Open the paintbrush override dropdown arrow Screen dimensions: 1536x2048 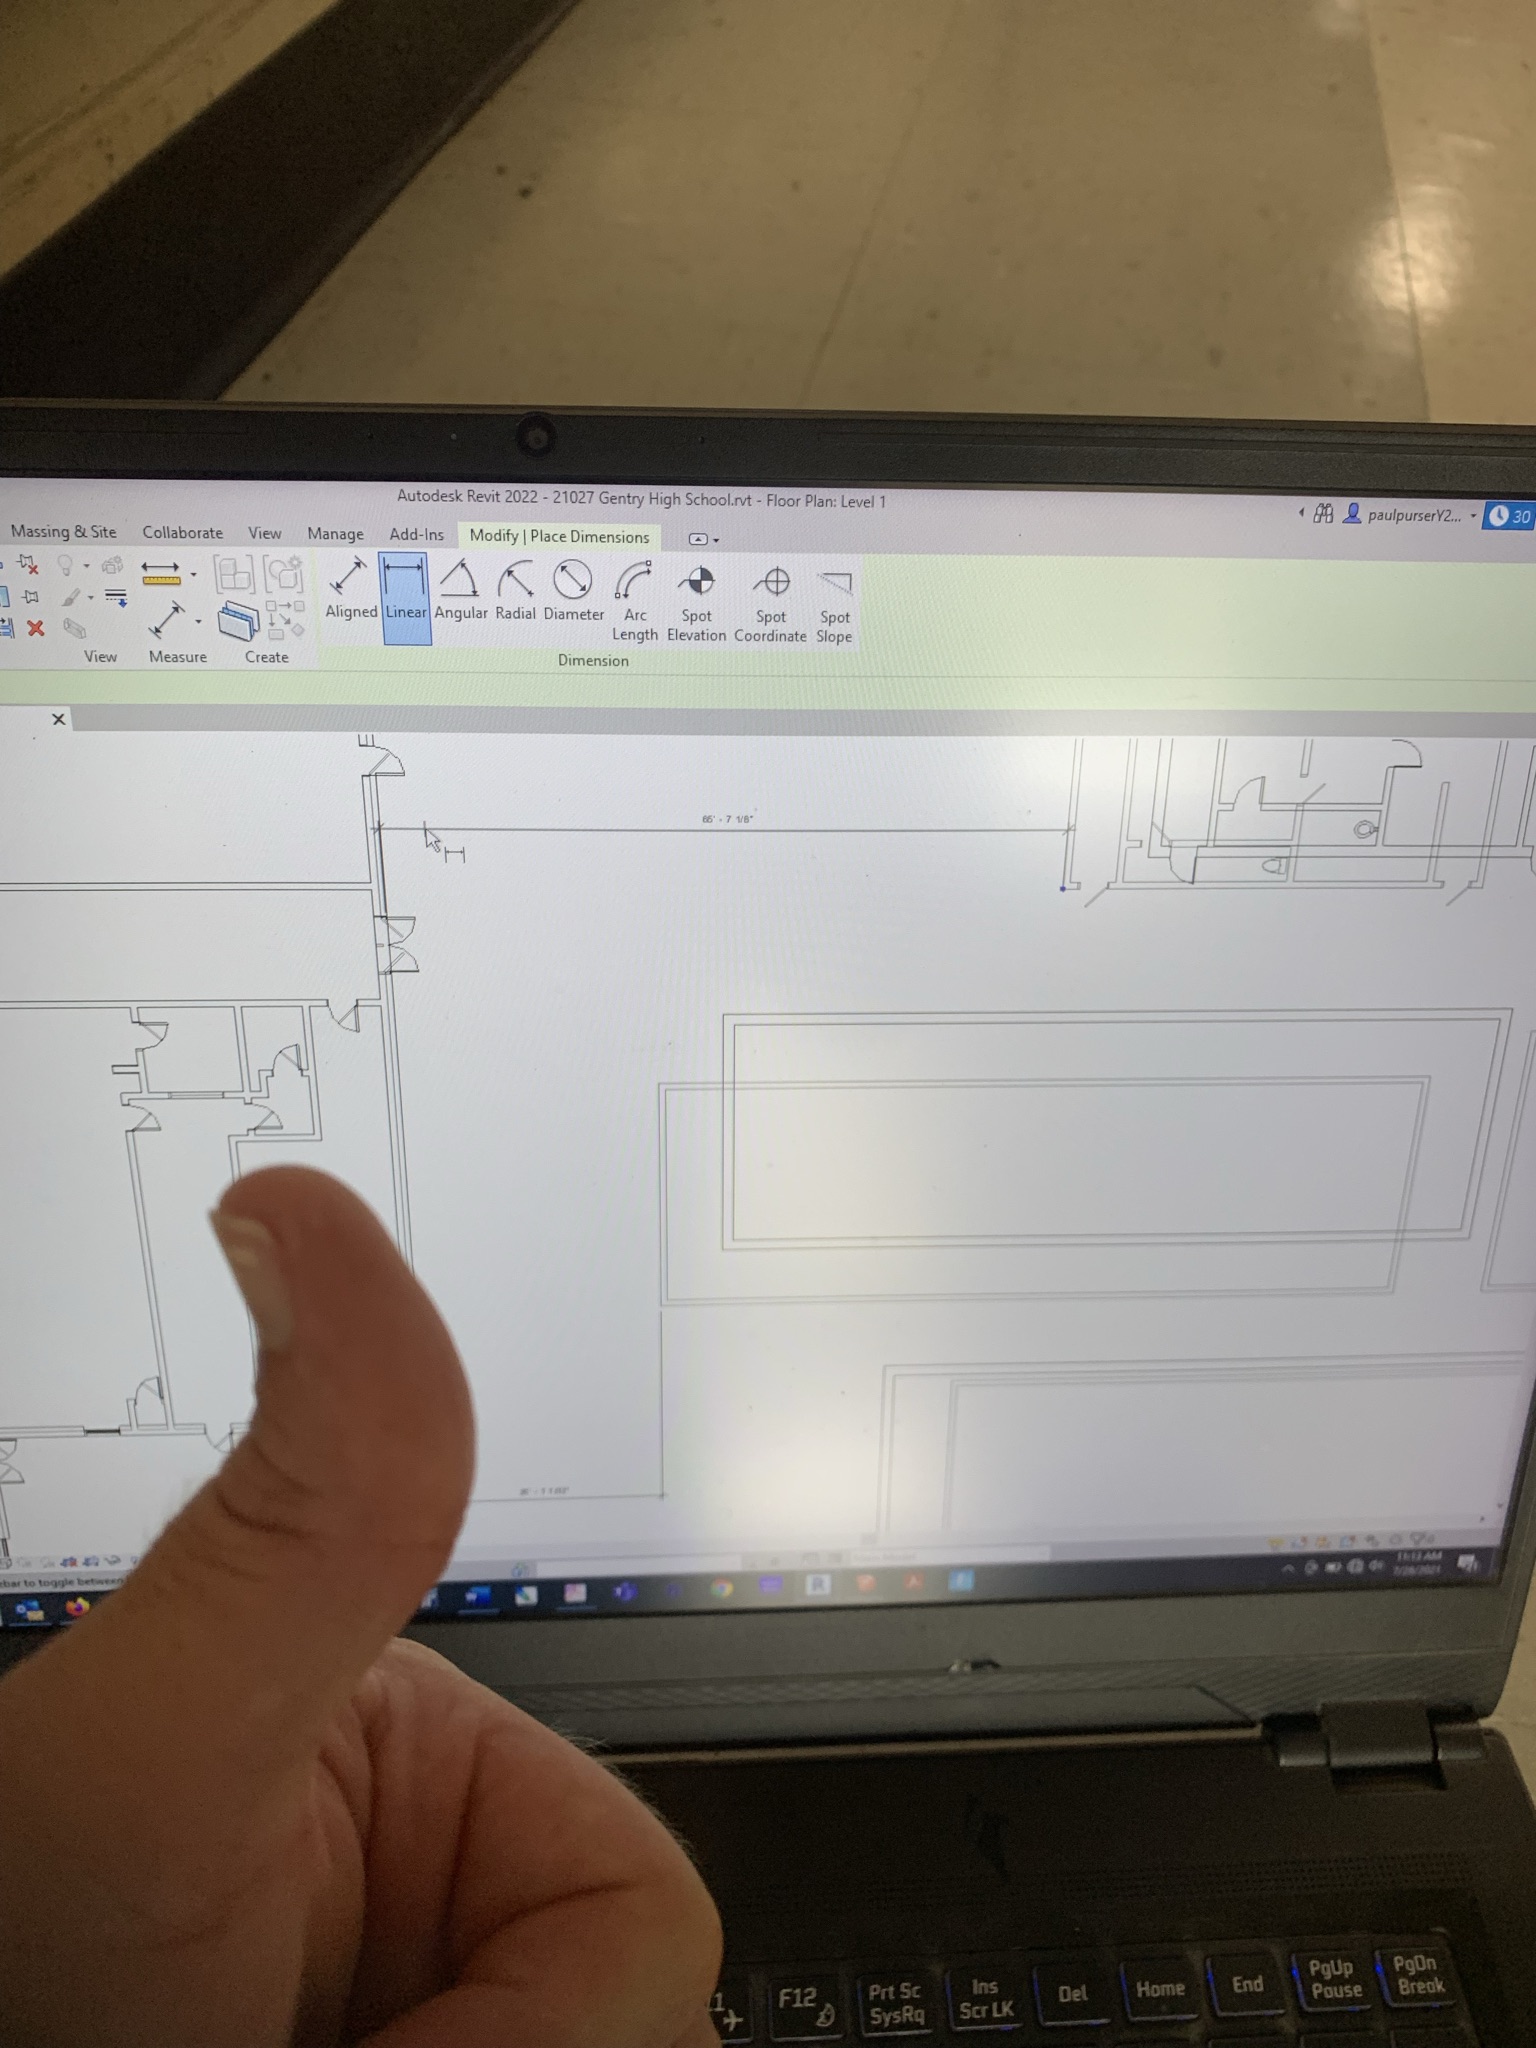tap(91, 598)
